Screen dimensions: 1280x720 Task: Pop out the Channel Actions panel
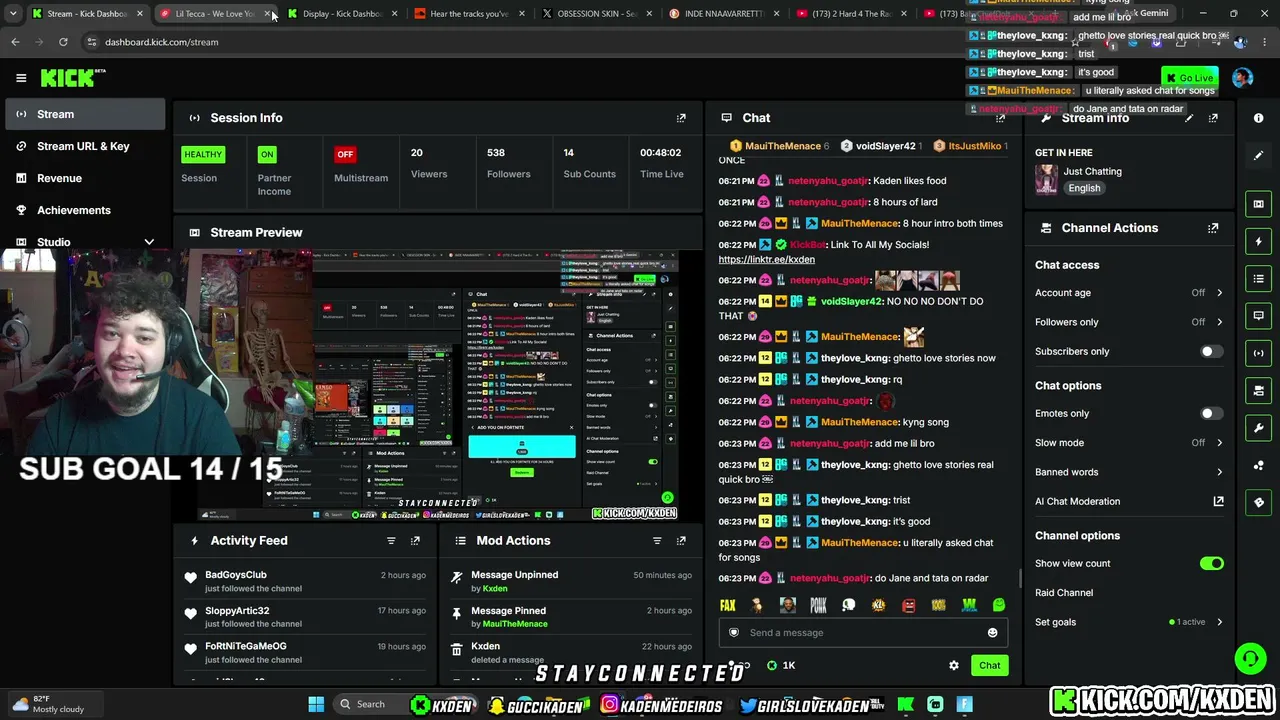1213,228
